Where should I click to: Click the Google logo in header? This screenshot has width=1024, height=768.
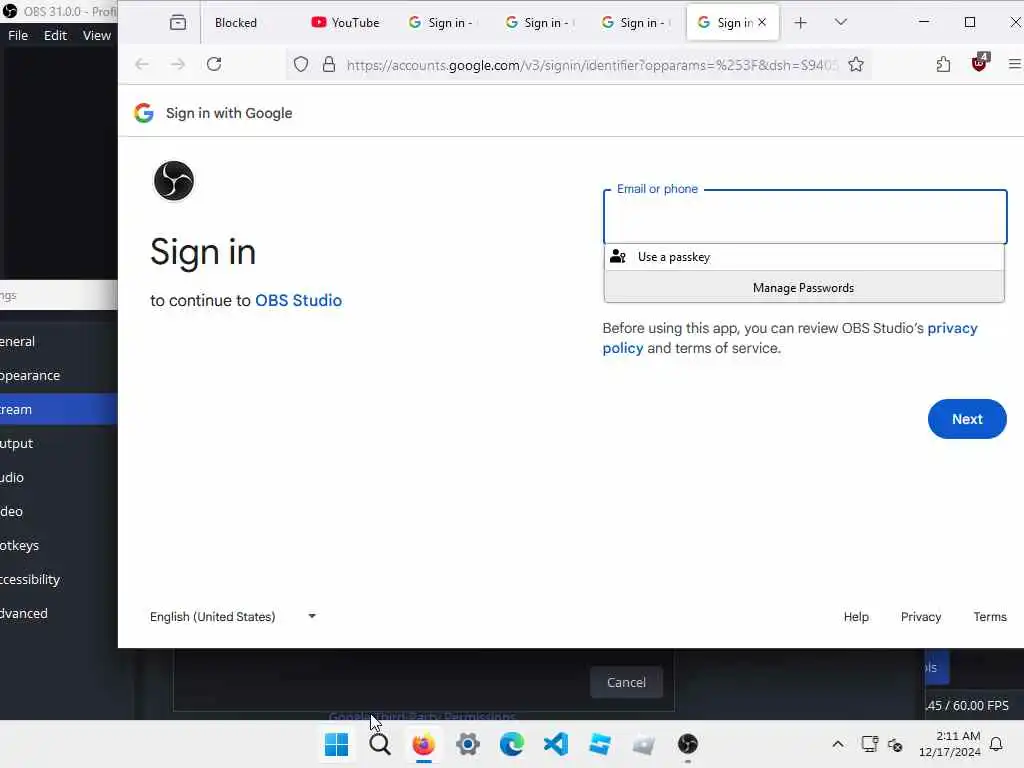[144, 113]
